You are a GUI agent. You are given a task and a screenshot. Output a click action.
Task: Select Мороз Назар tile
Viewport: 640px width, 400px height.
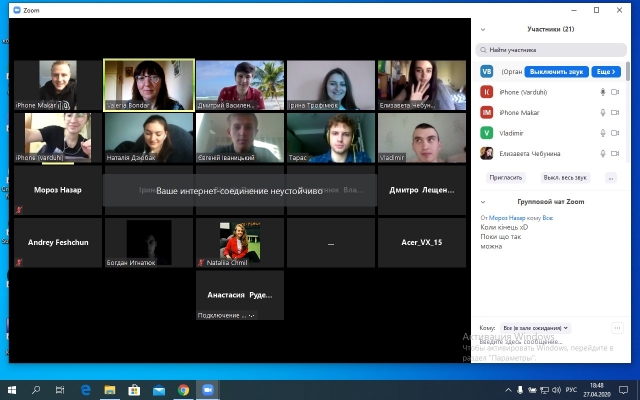click(x=58, y=190)
